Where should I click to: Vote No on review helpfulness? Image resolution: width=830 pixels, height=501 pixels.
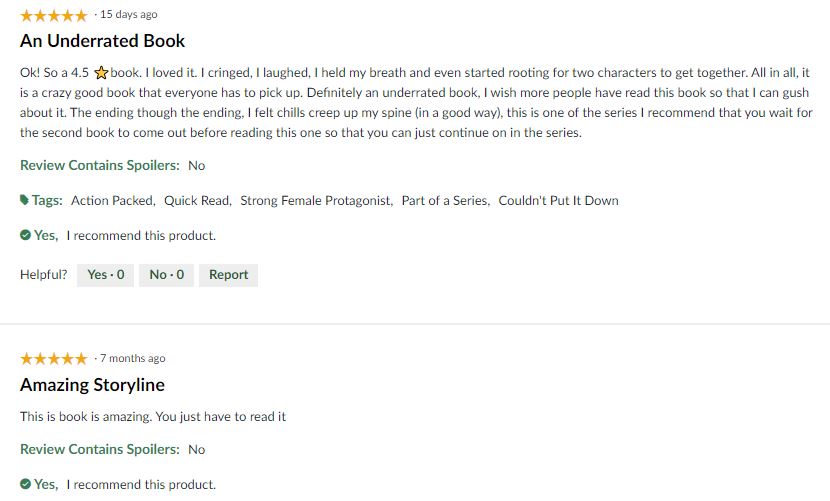[166, 275]
